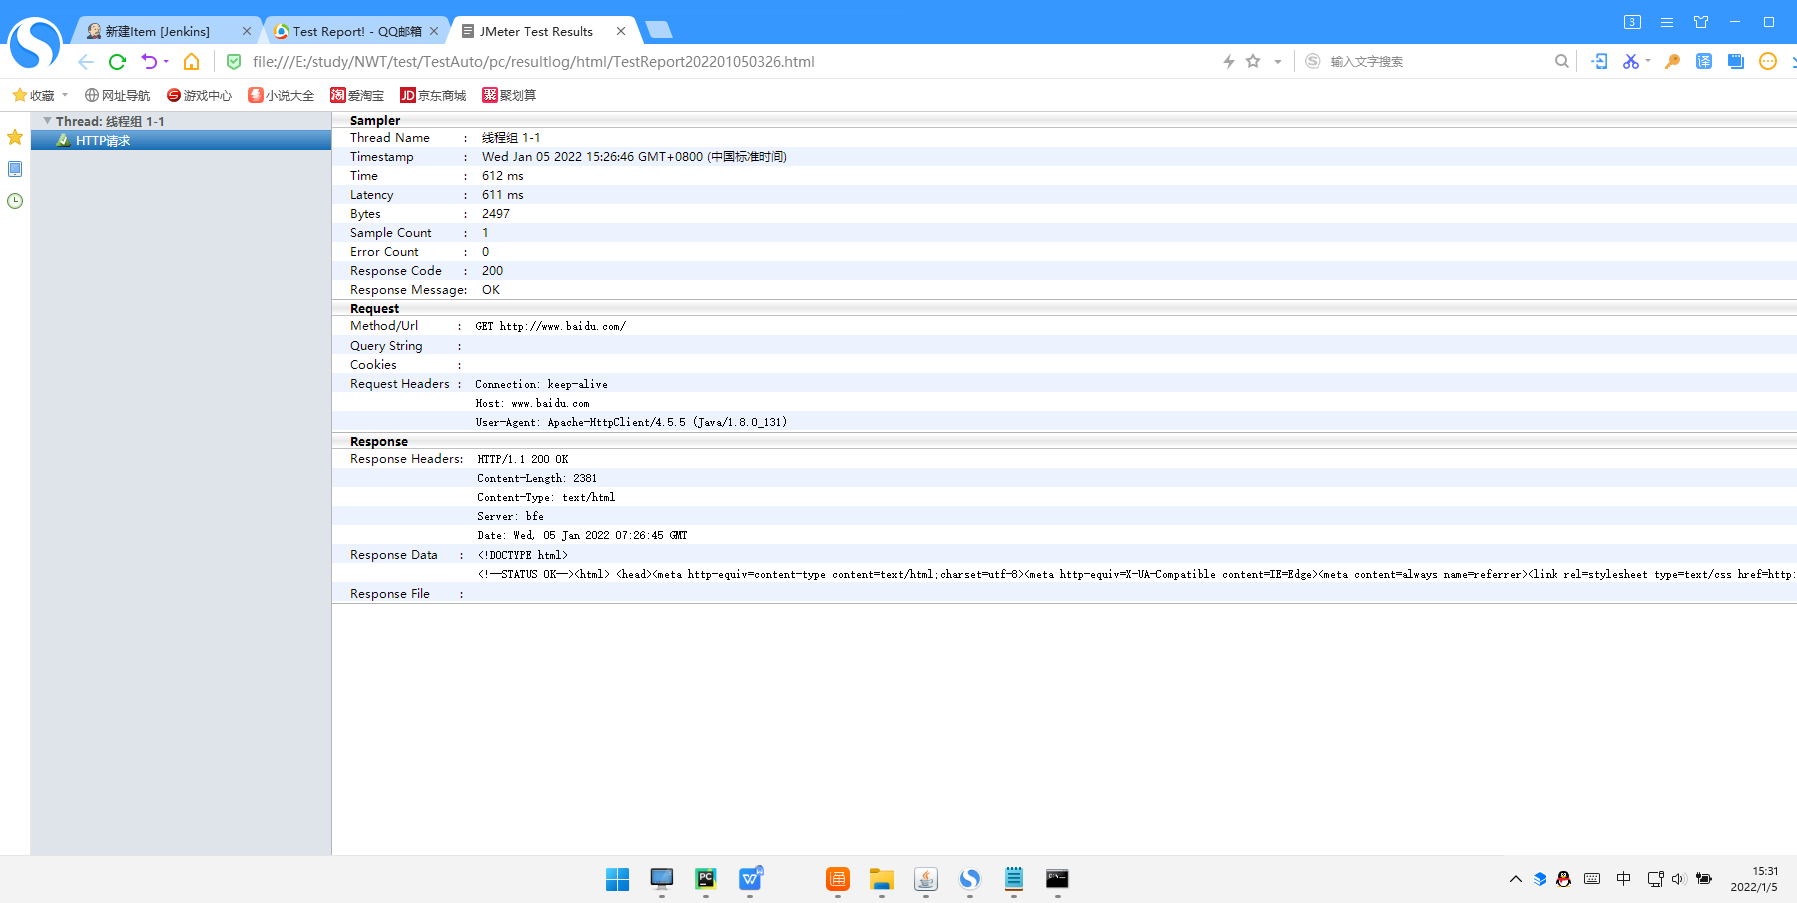Viewport: 1797px width, 903px height.
Task: Open the tab count indicator showing 3
Action: [x=1632, y=22]
